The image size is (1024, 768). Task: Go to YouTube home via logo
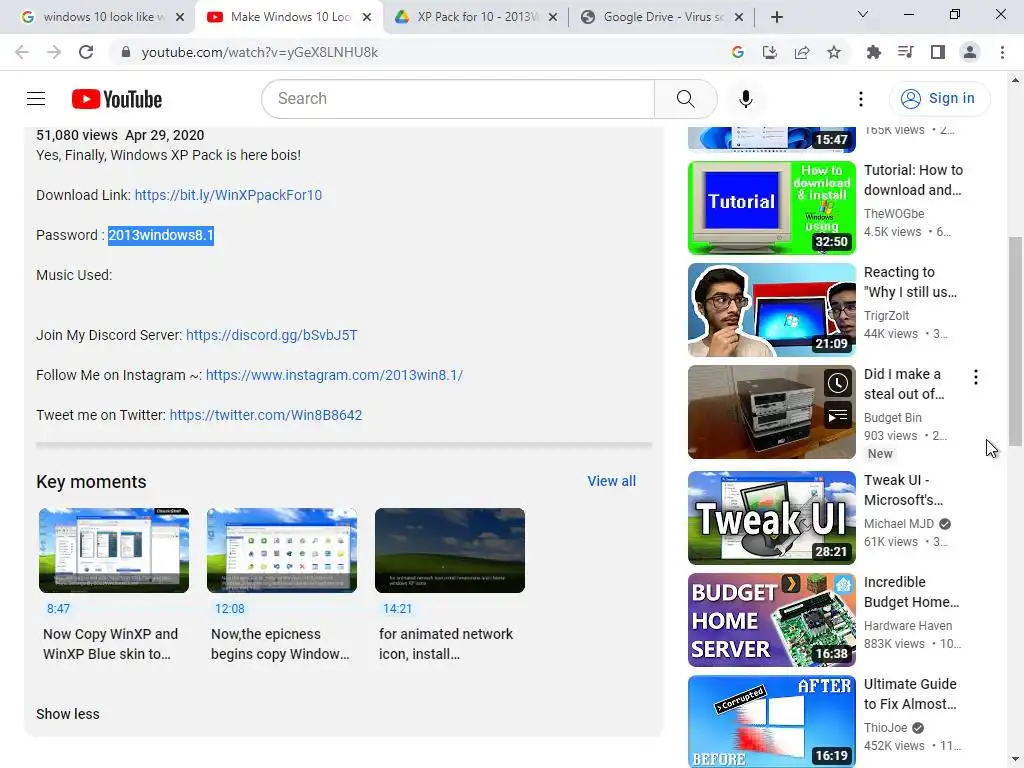(117, 99)
